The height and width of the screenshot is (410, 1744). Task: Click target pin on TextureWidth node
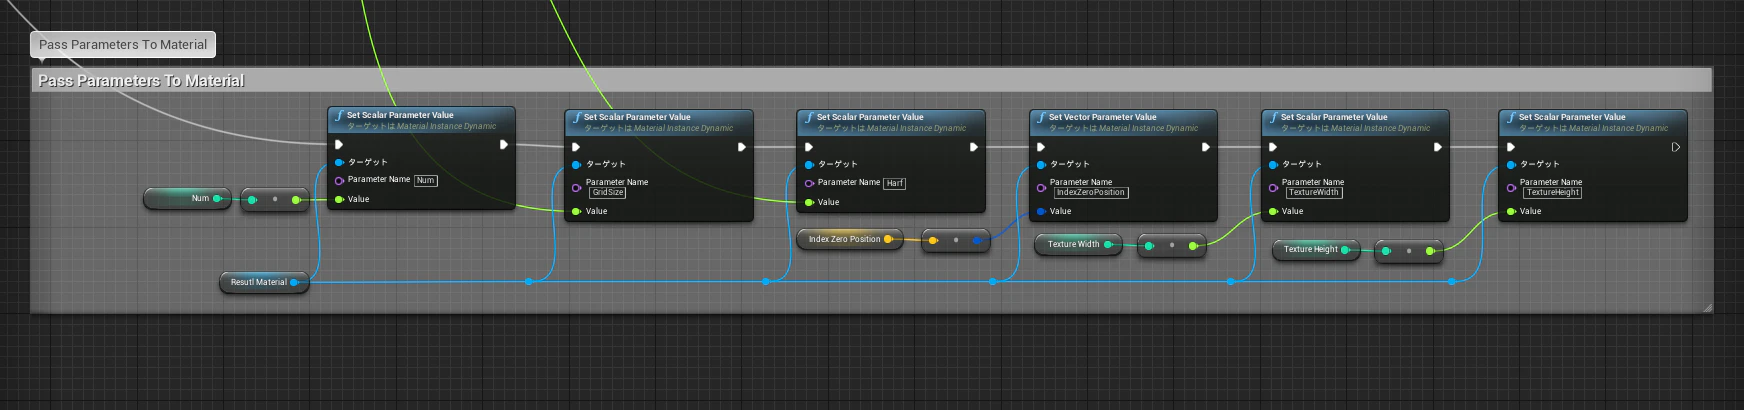point(1273,164)
